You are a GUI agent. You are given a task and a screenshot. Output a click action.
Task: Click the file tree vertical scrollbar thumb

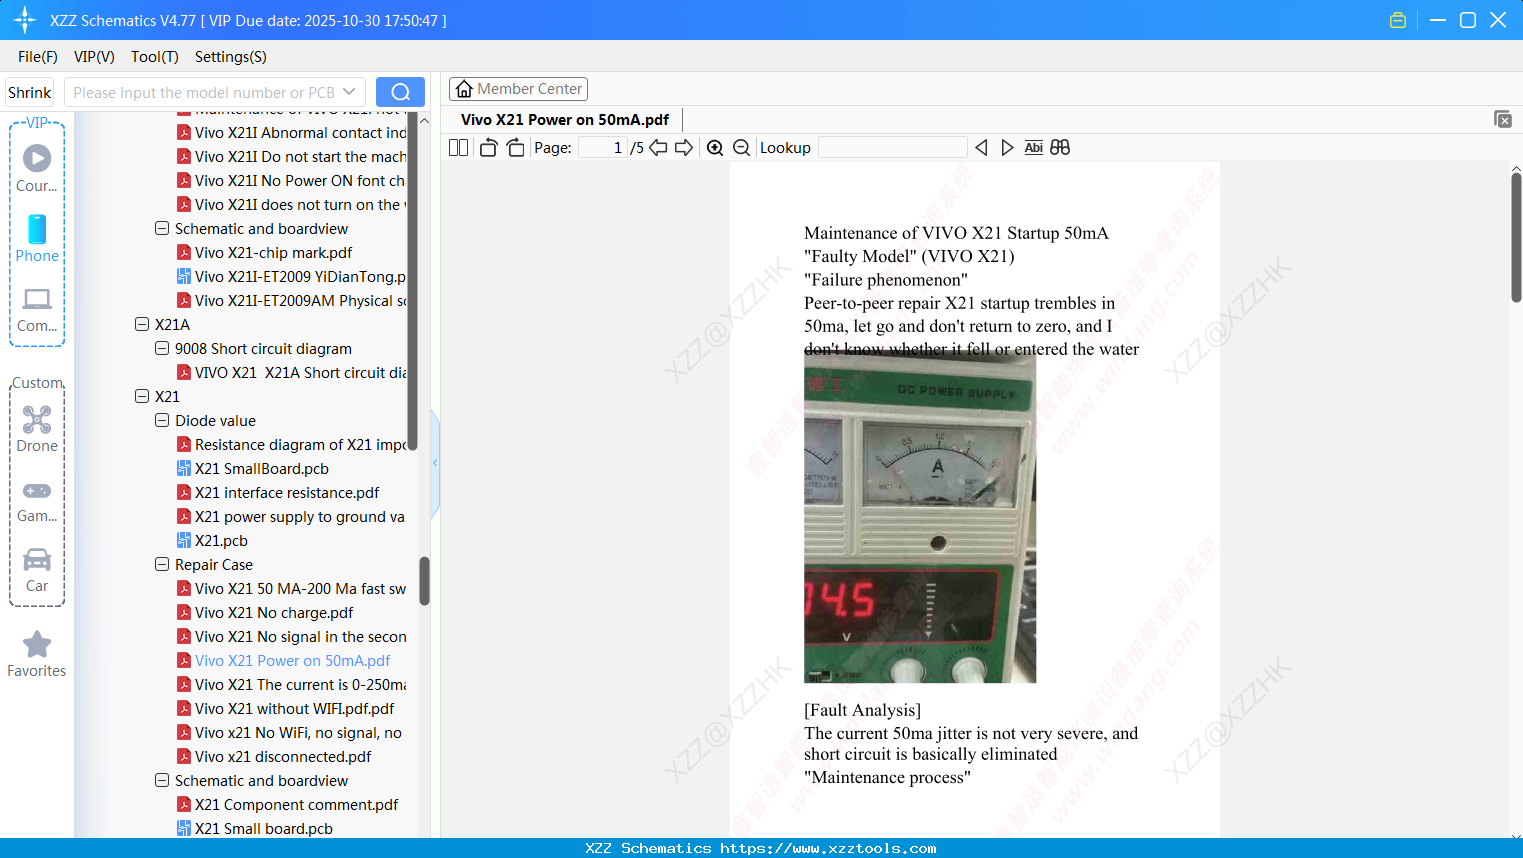pyautogui.click(x=413, y=280)
